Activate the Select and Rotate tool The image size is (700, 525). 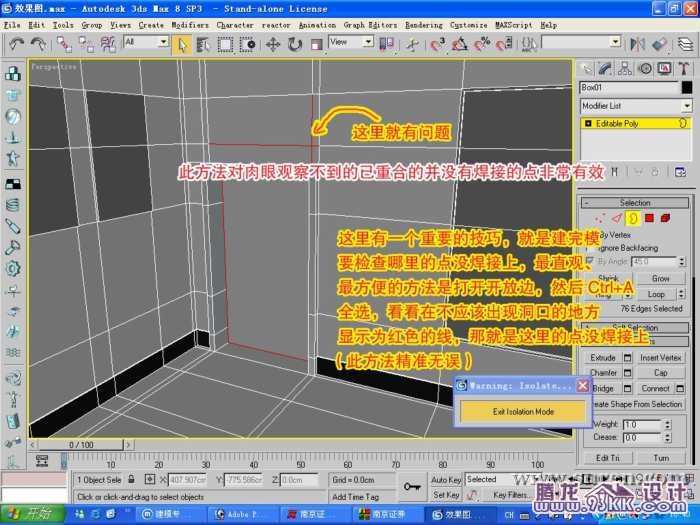[295, 45]
